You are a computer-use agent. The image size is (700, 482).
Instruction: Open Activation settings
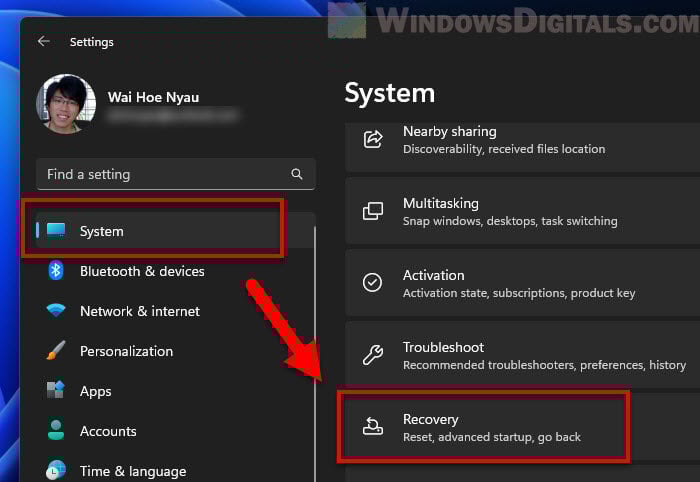522,283
